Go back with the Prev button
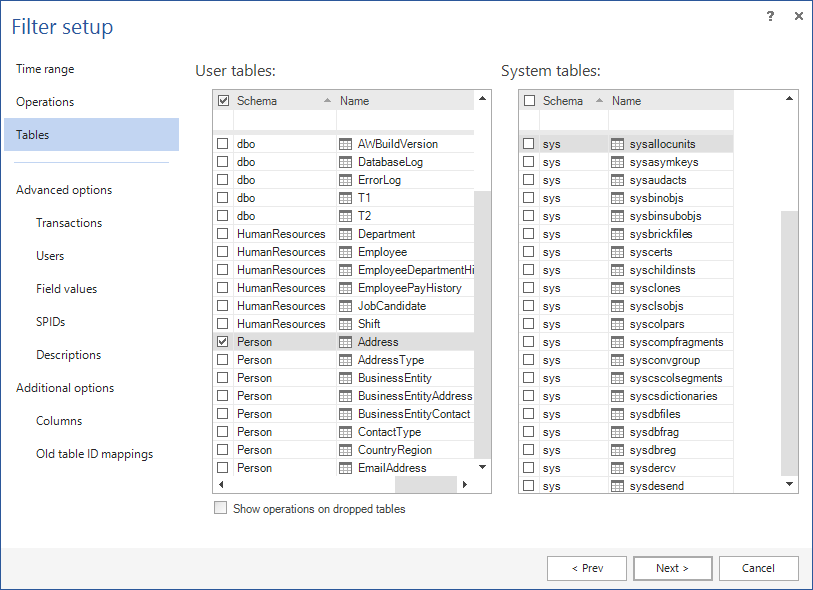The height and width of the screenshot is (590, 813). pos(587,568)
